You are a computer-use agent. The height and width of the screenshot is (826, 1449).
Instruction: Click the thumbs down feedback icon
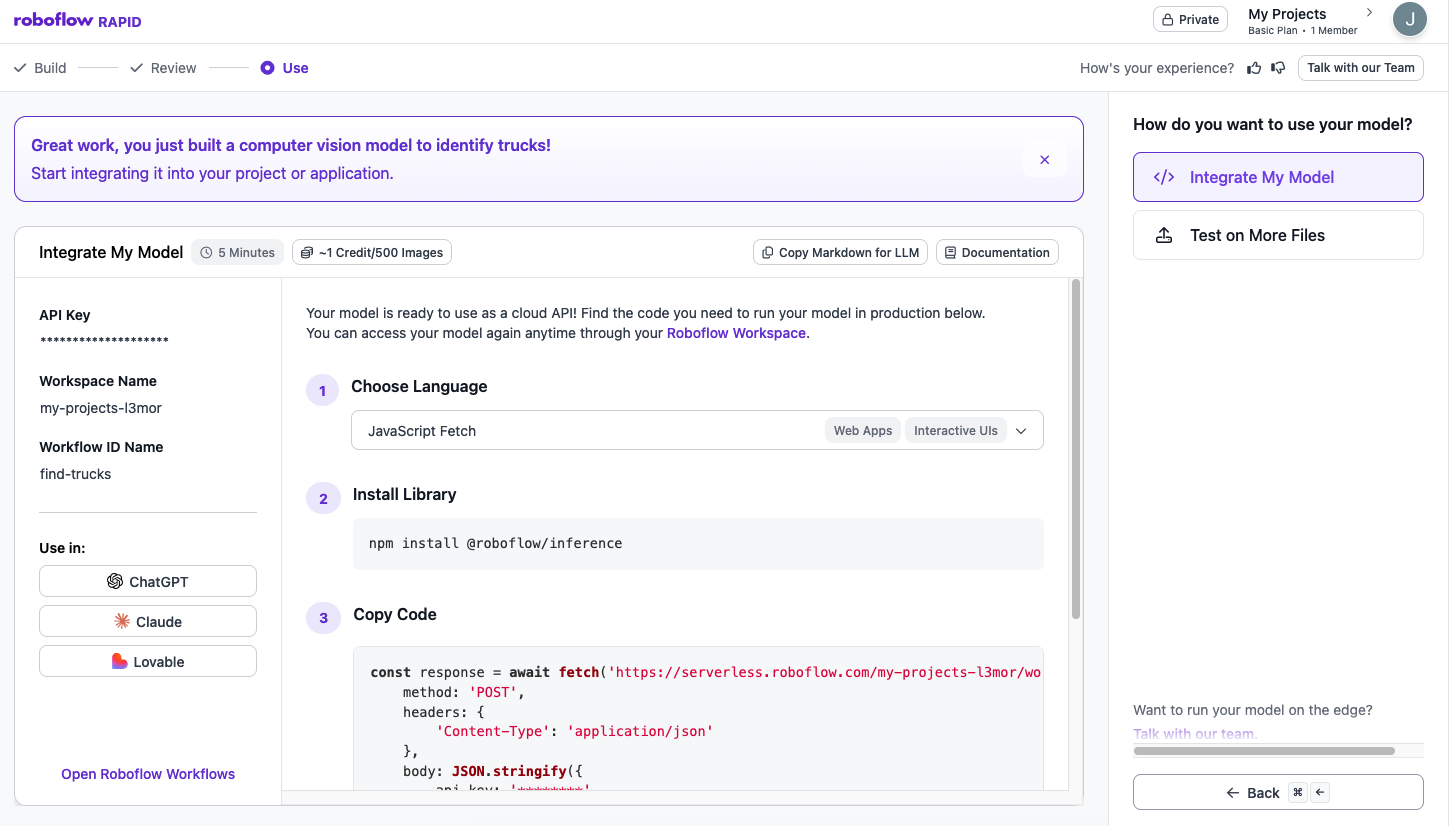(x=1278, y=68)
